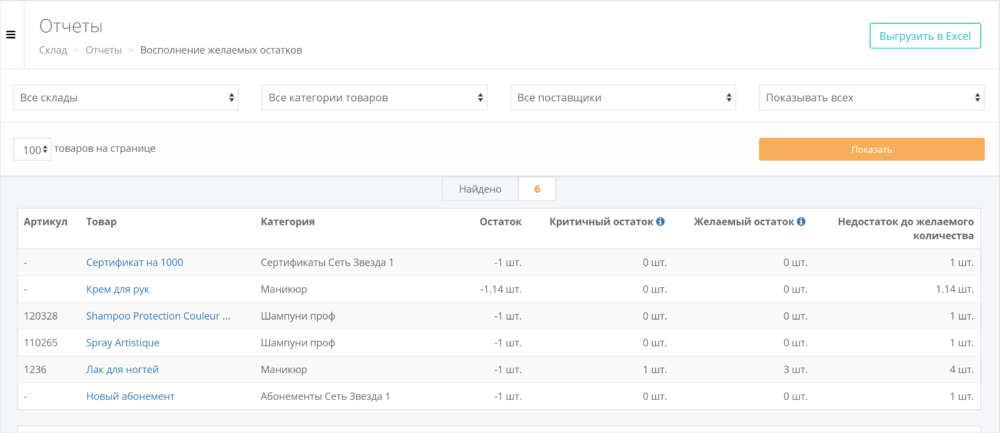Click Маникюр in Лак для ногтей row
This screenshot has width=1000, height=433.
[x=284, y=369]
